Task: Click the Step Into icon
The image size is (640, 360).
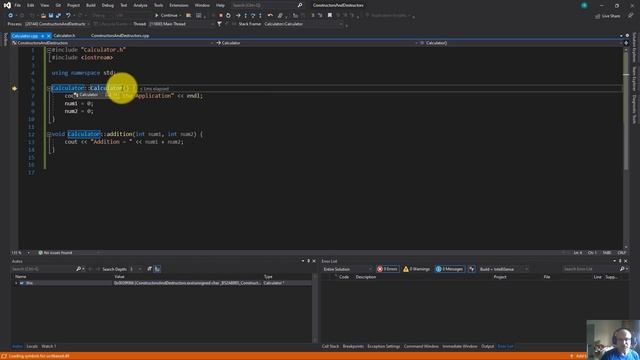Action: coord(245,16)
